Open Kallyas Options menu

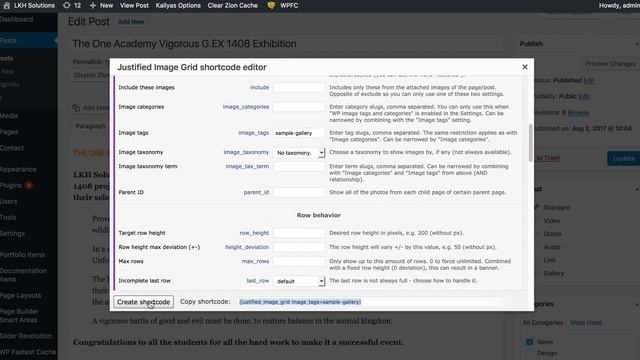tap(178, 5)
